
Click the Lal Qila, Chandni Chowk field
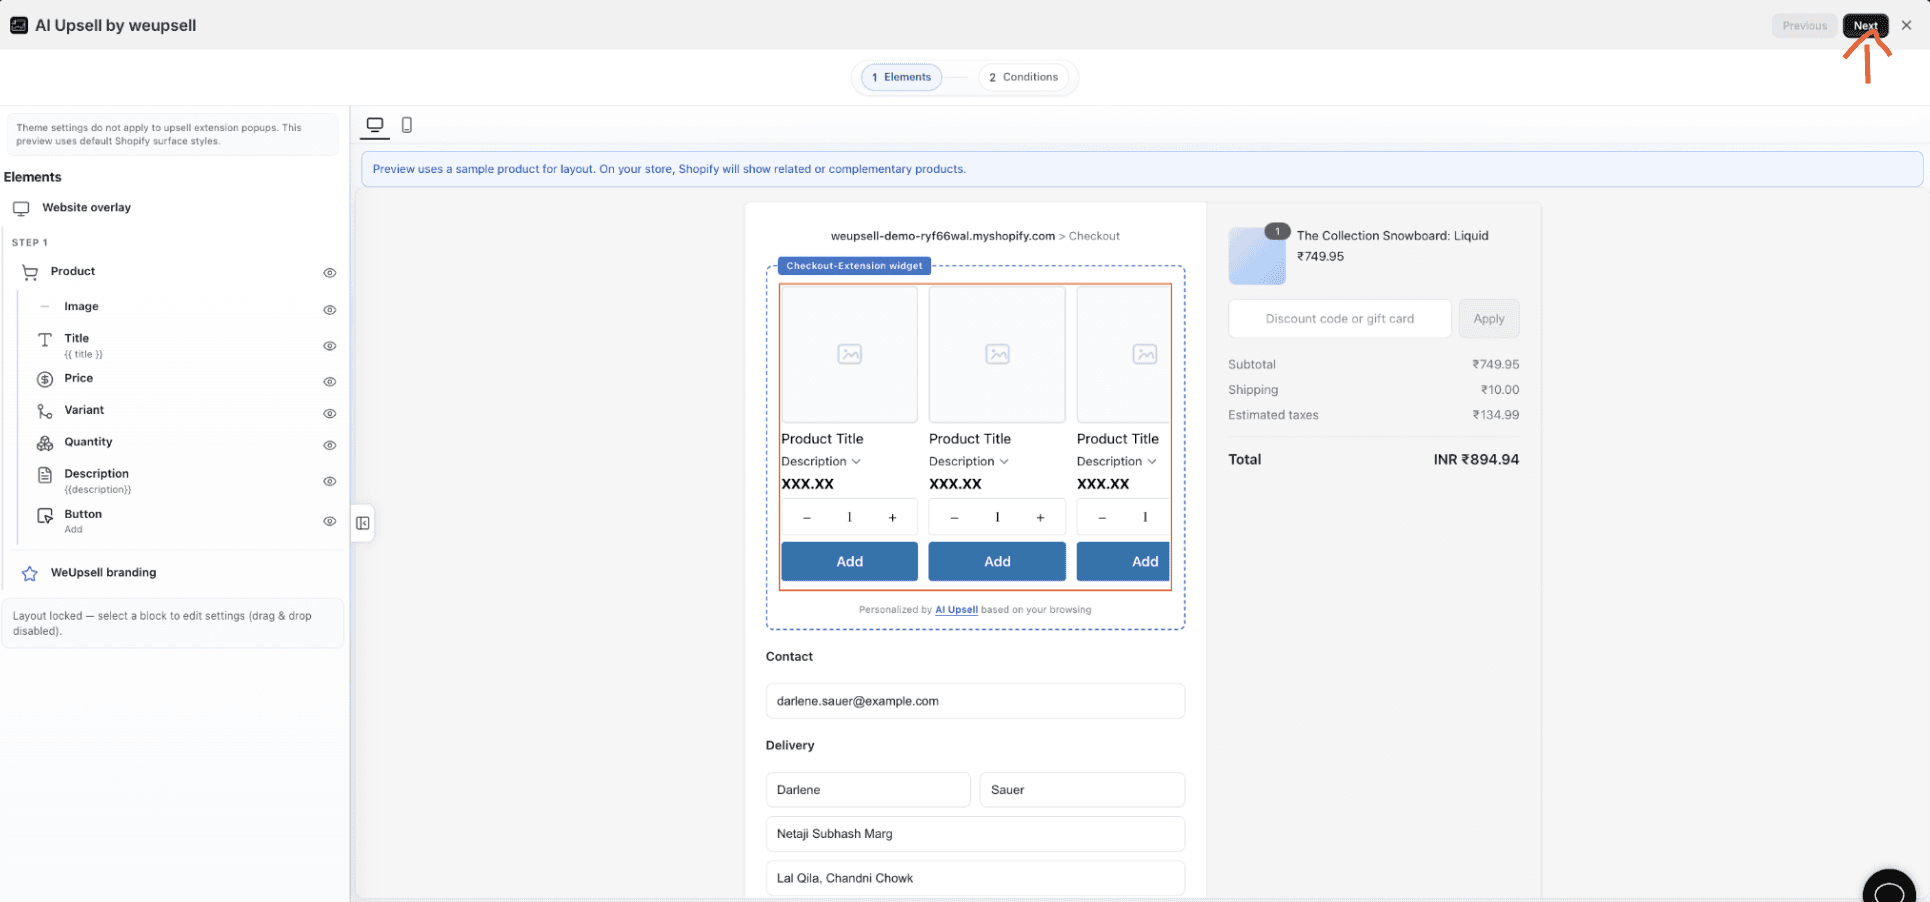[975, 878]
